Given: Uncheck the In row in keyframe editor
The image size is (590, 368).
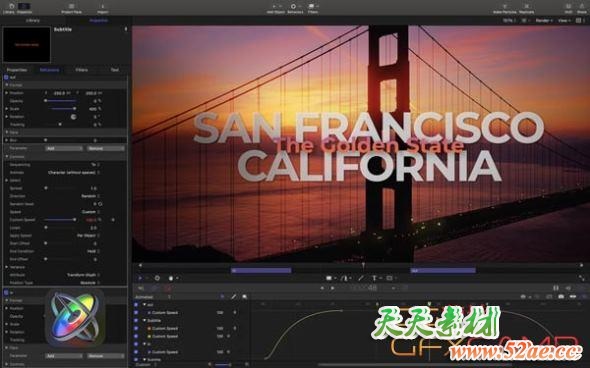Looking at the screenshot, I should click(x=136, y=344).
